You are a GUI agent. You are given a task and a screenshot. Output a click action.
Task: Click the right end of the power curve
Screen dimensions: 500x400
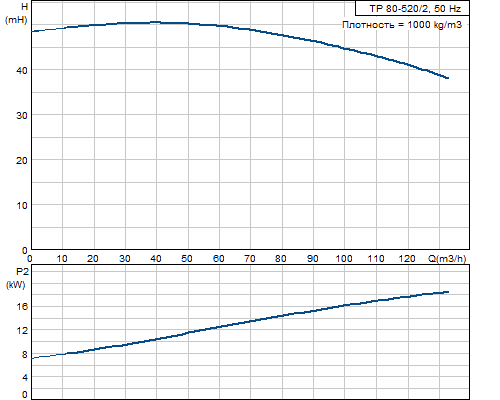(x=447, y=292)
